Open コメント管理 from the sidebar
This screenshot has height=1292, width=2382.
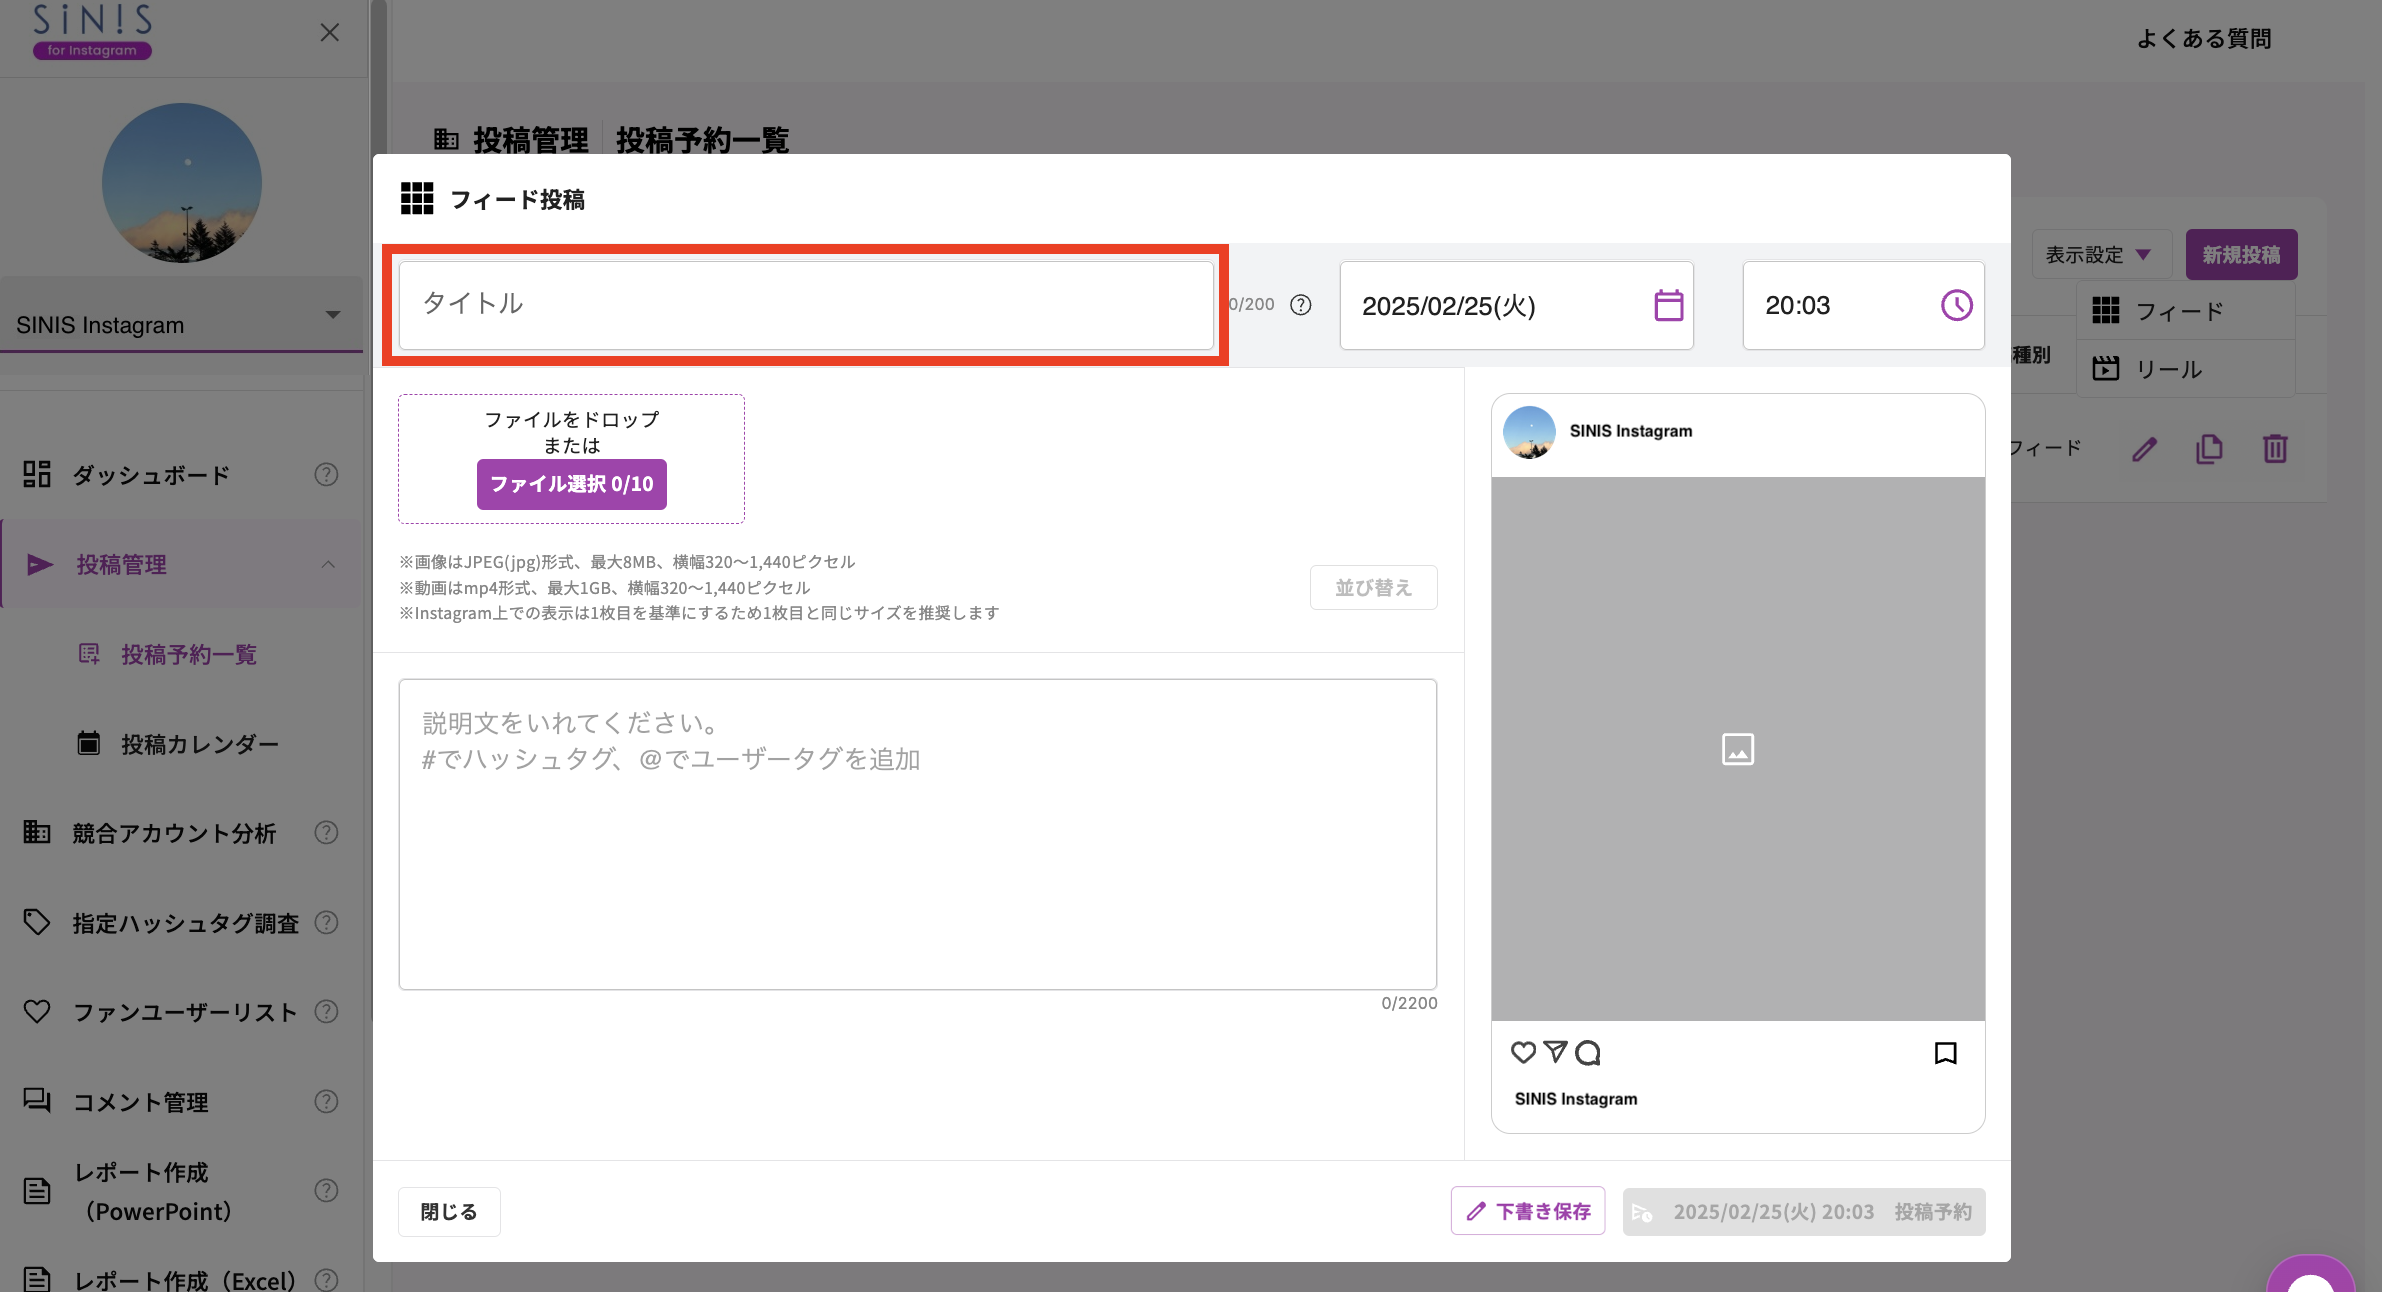click(140, 1102)
